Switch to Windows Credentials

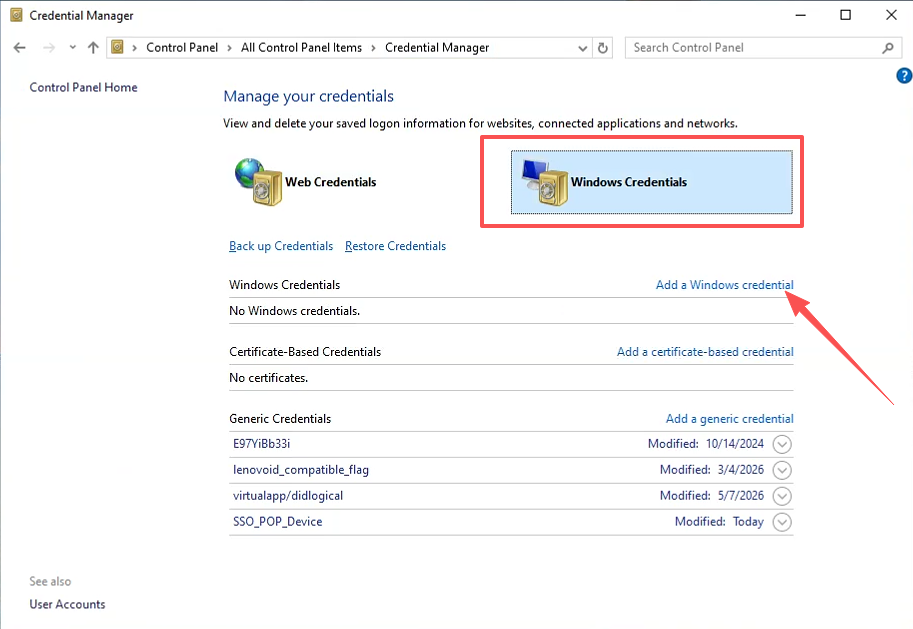[x=652, y=182]
